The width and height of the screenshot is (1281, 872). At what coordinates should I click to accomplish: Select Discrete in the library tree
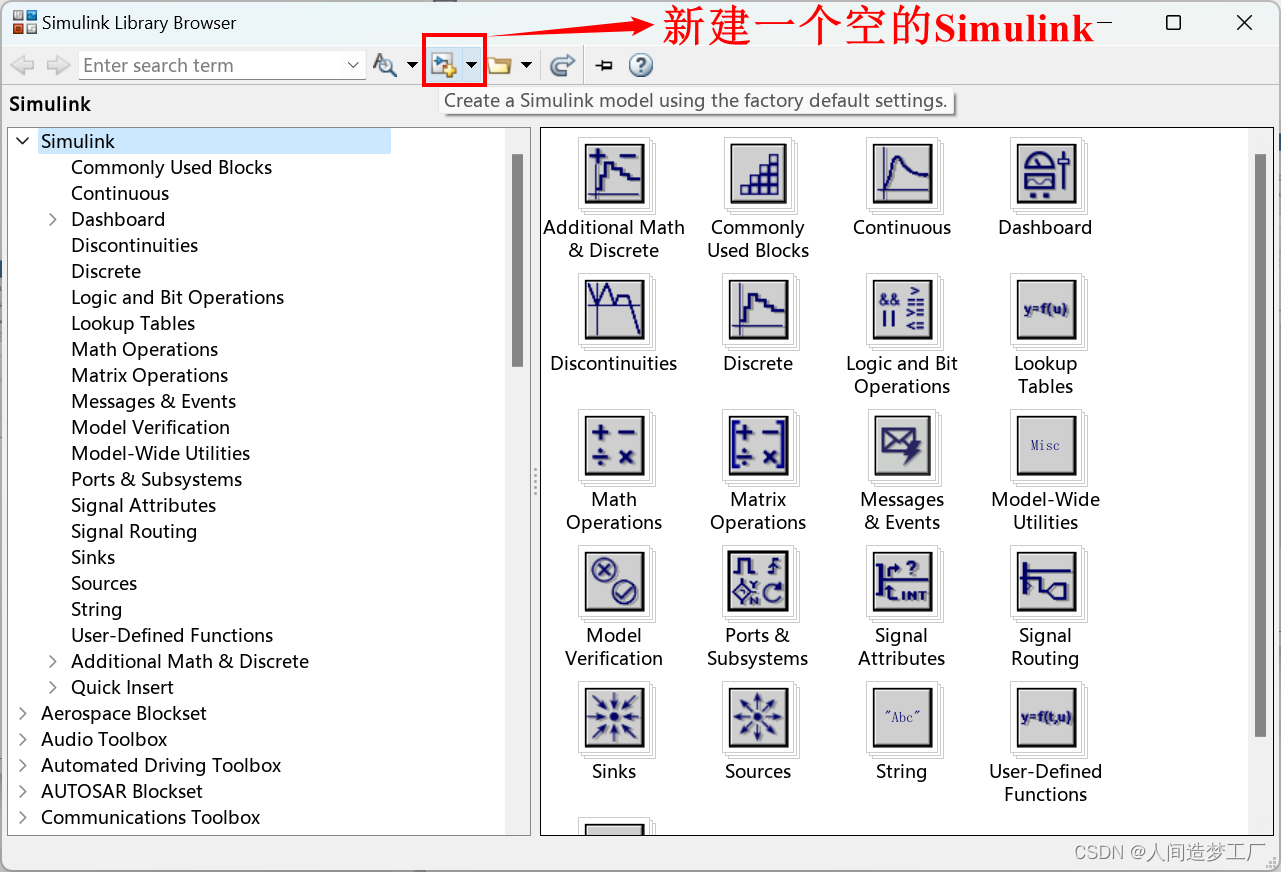click(x=106, y=272)
